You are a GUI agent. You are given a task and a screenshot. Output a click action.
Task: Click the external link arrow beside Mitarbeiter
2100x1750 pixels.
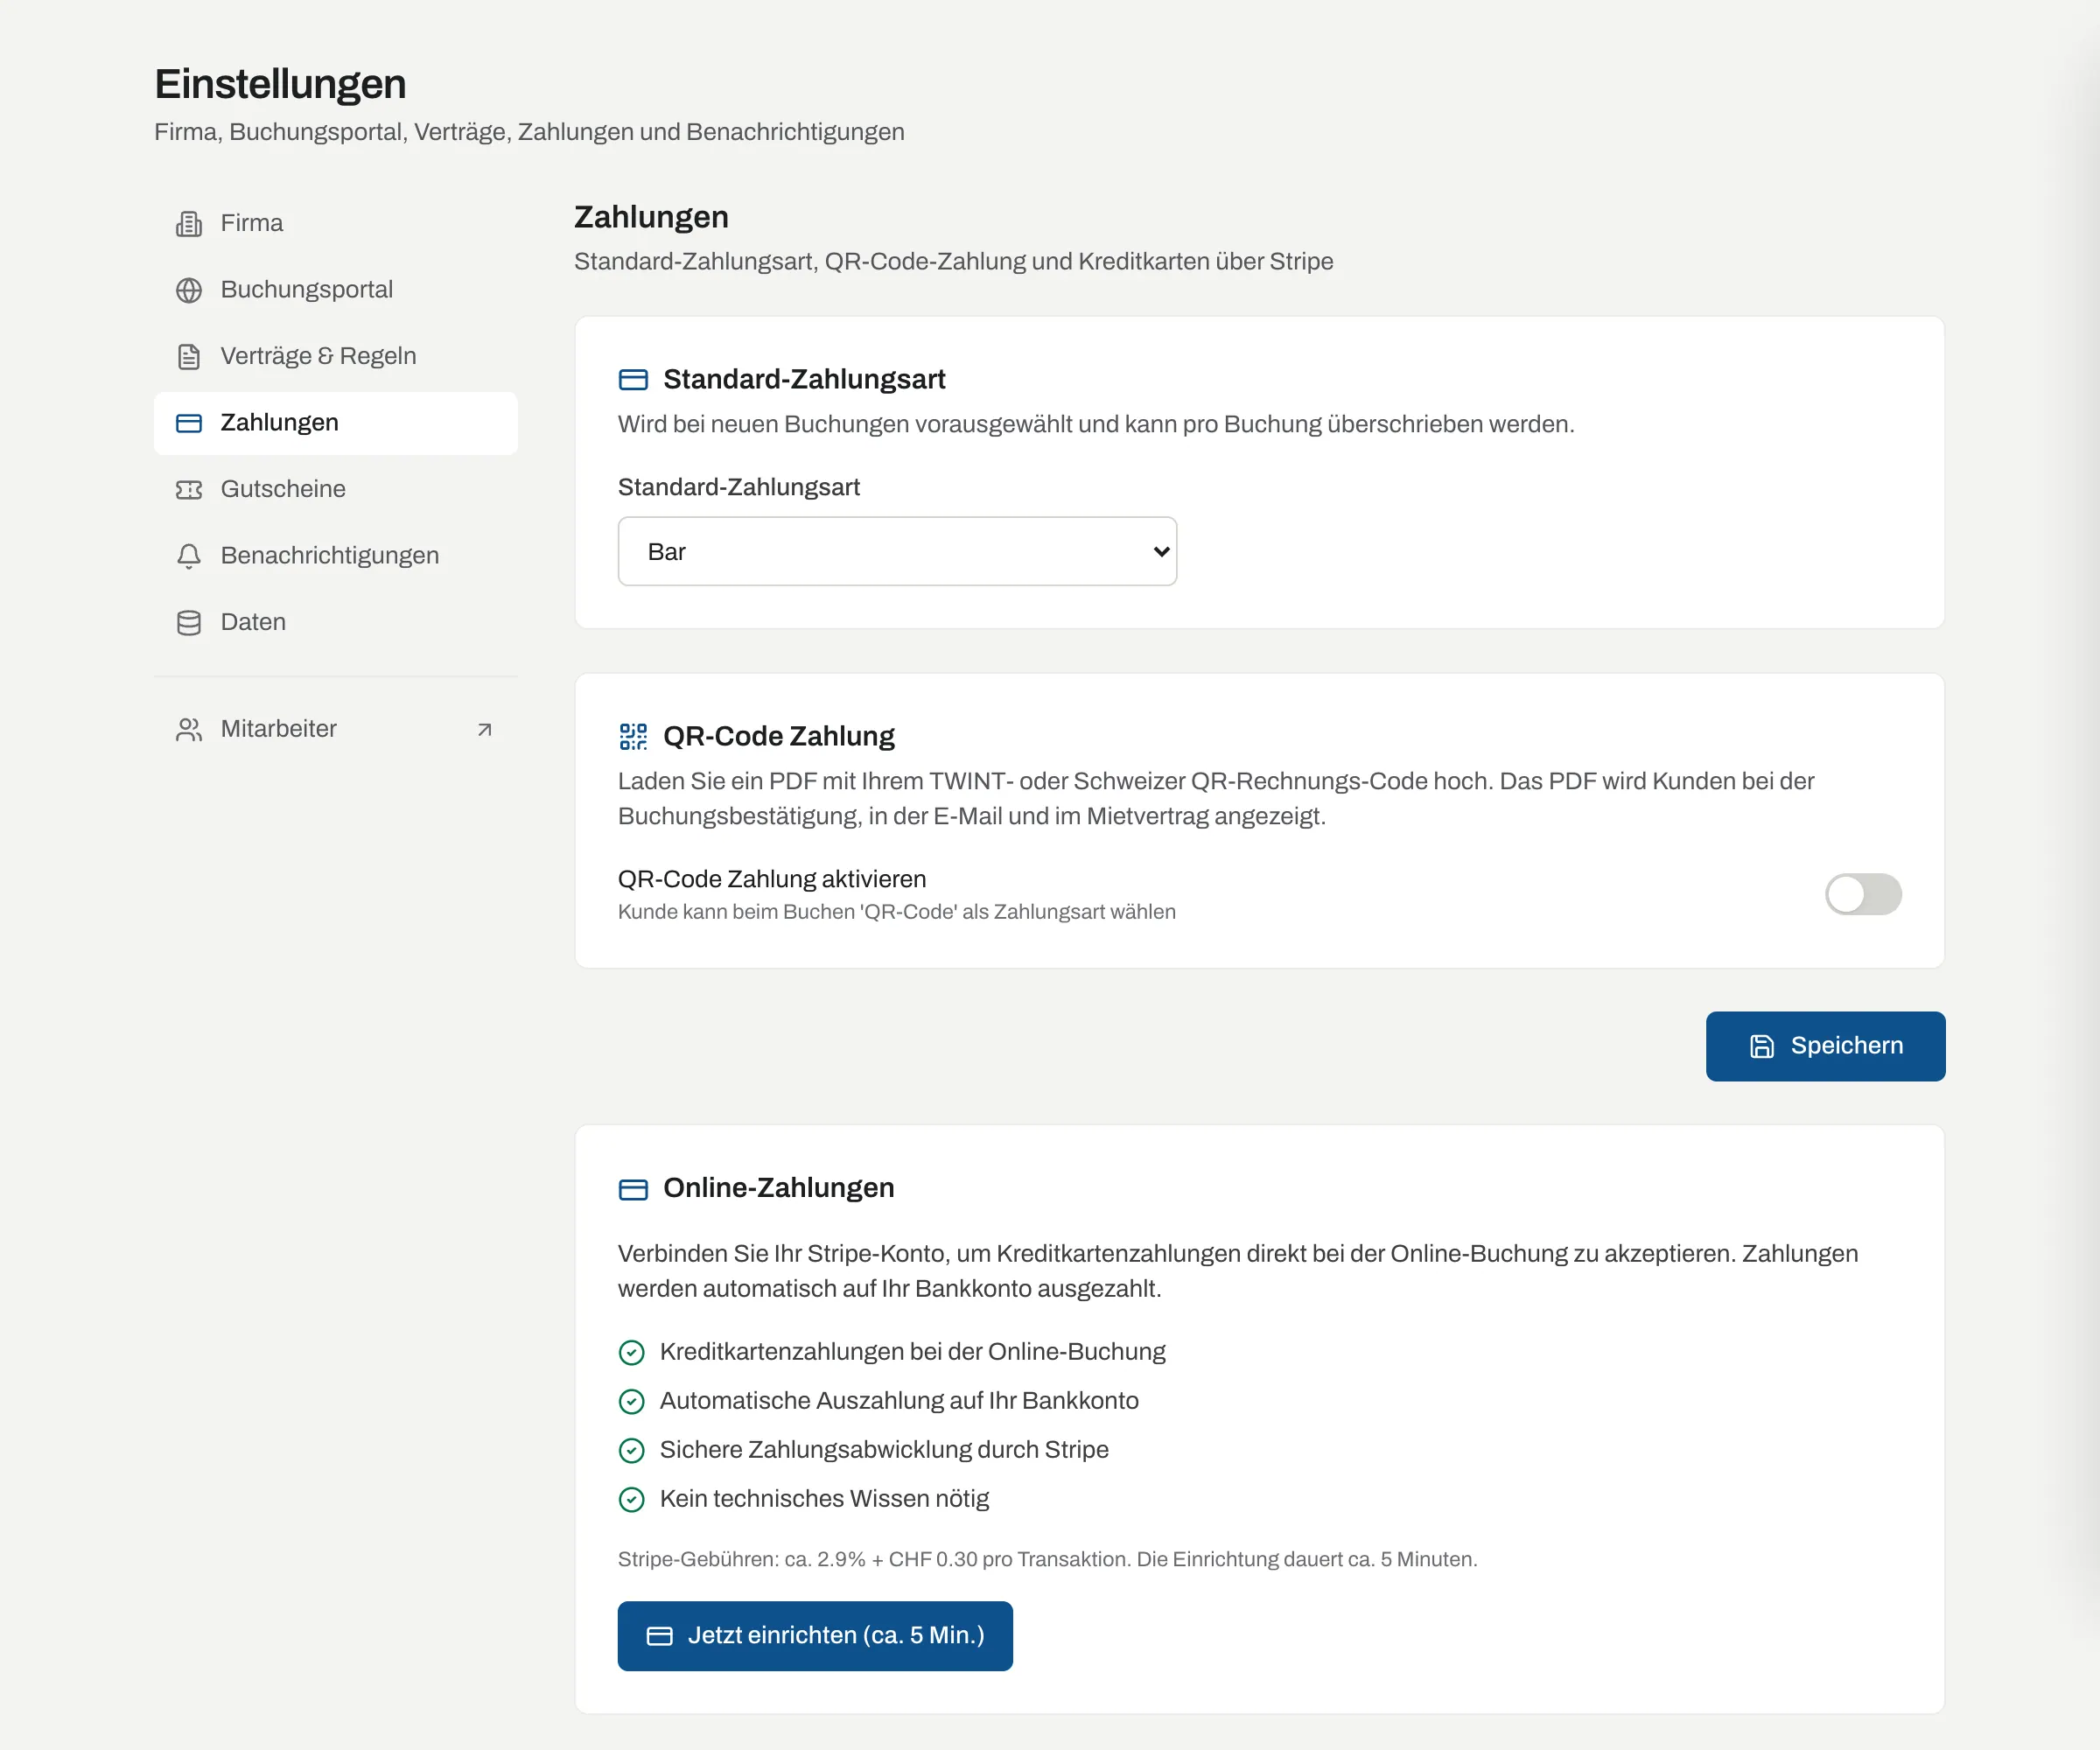pos(485,729)
